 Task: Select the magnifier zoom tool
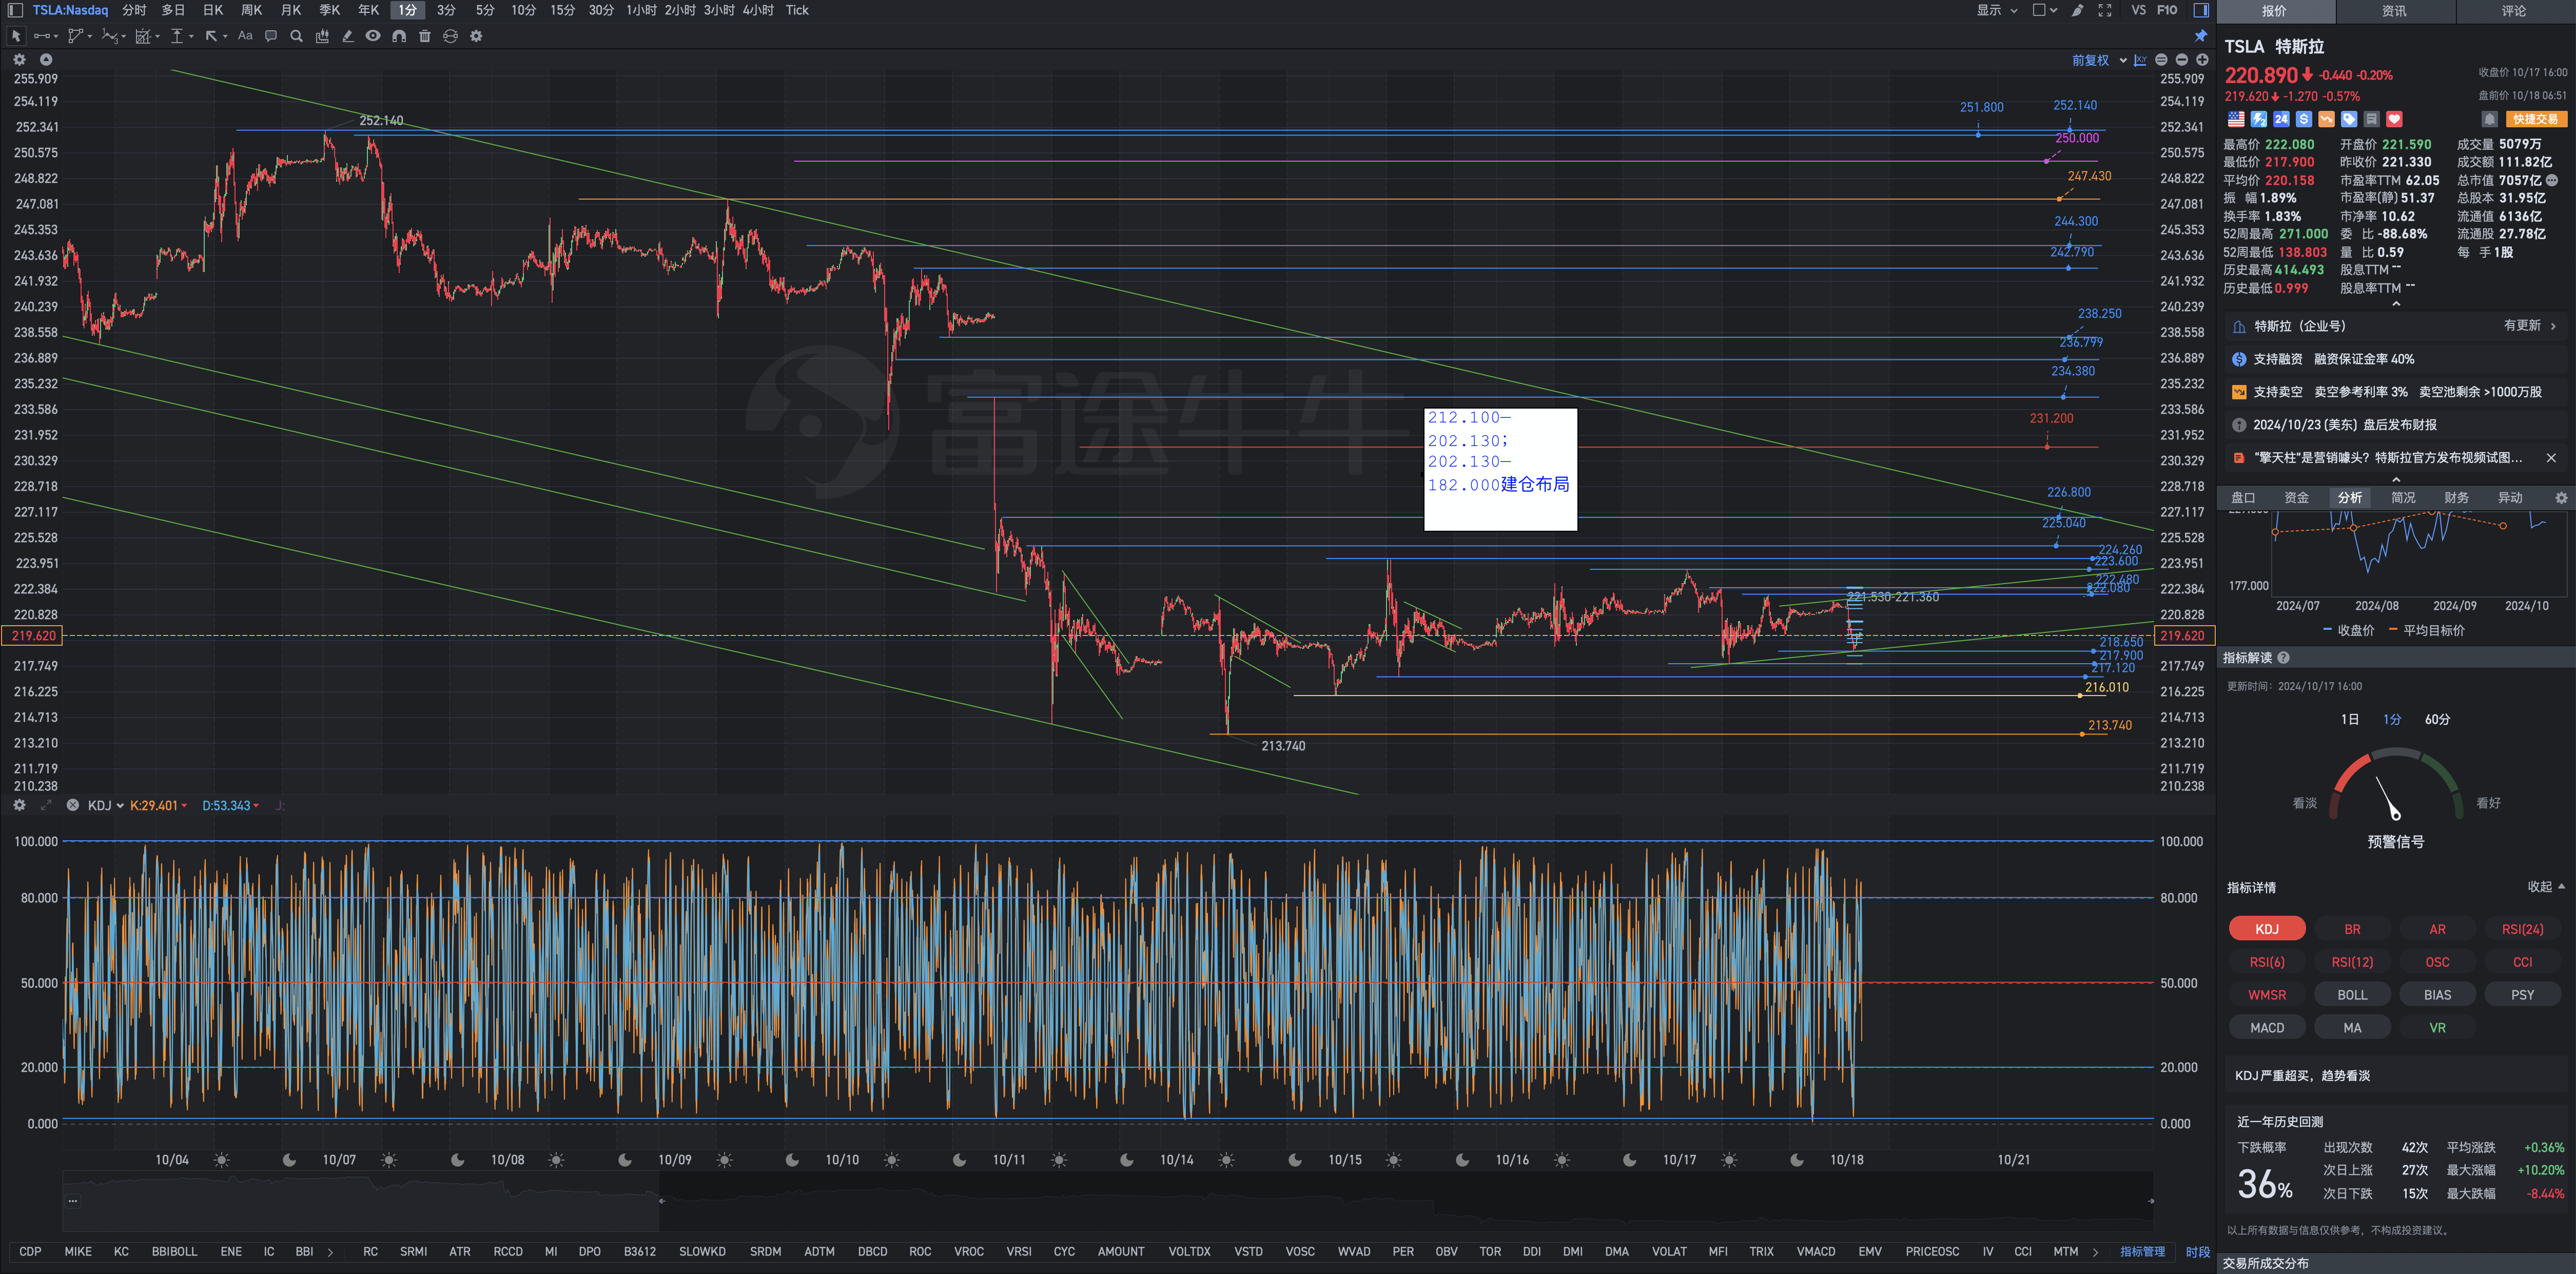tap(296, 36)
